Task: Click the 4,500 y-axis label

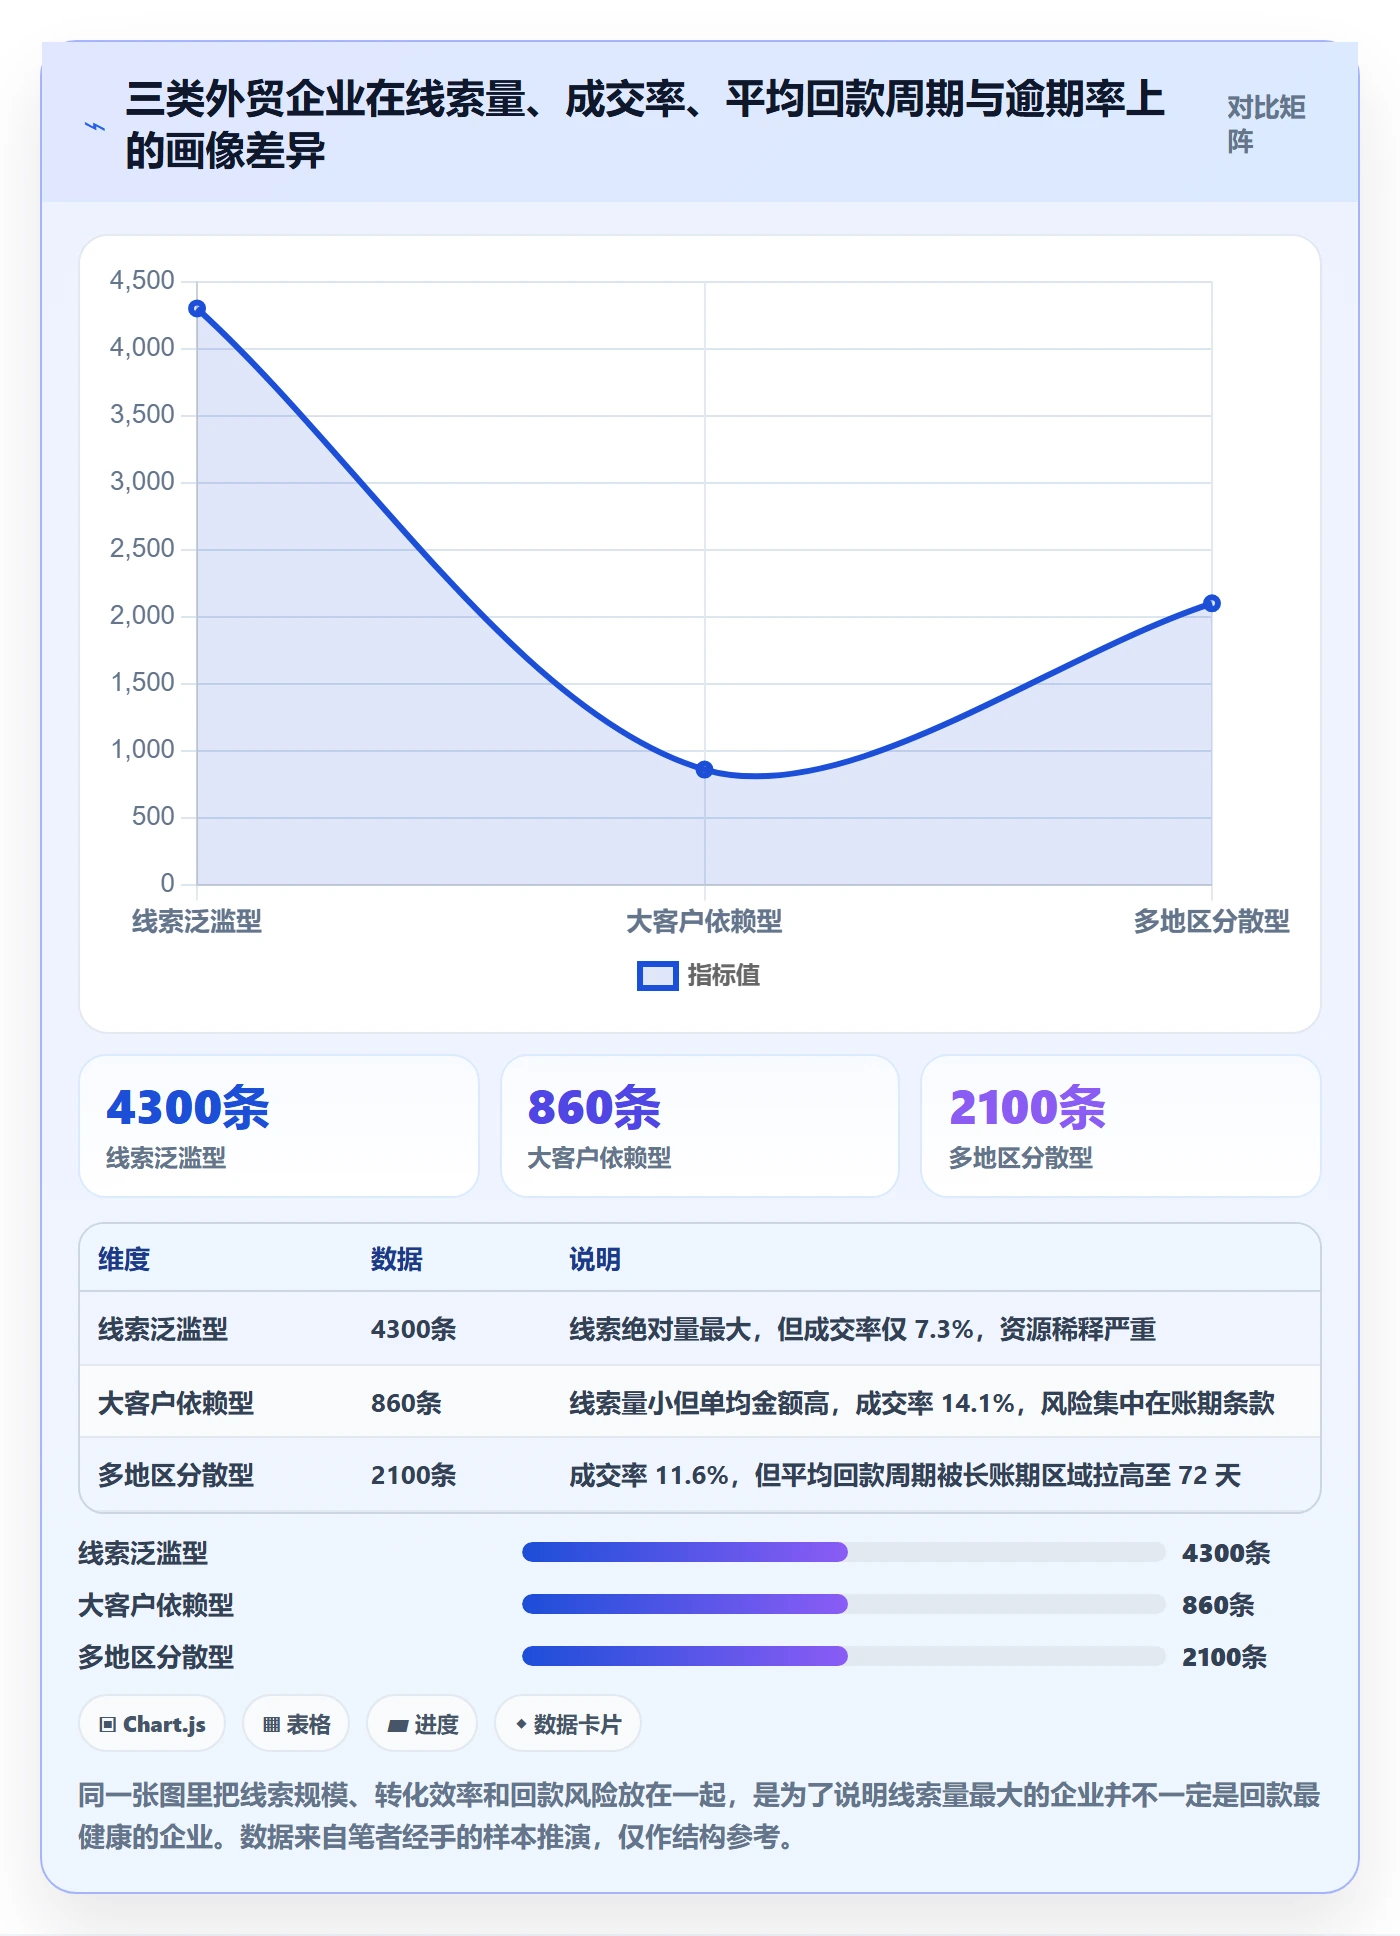Action: pyautogui.click(x=142, y=281)
